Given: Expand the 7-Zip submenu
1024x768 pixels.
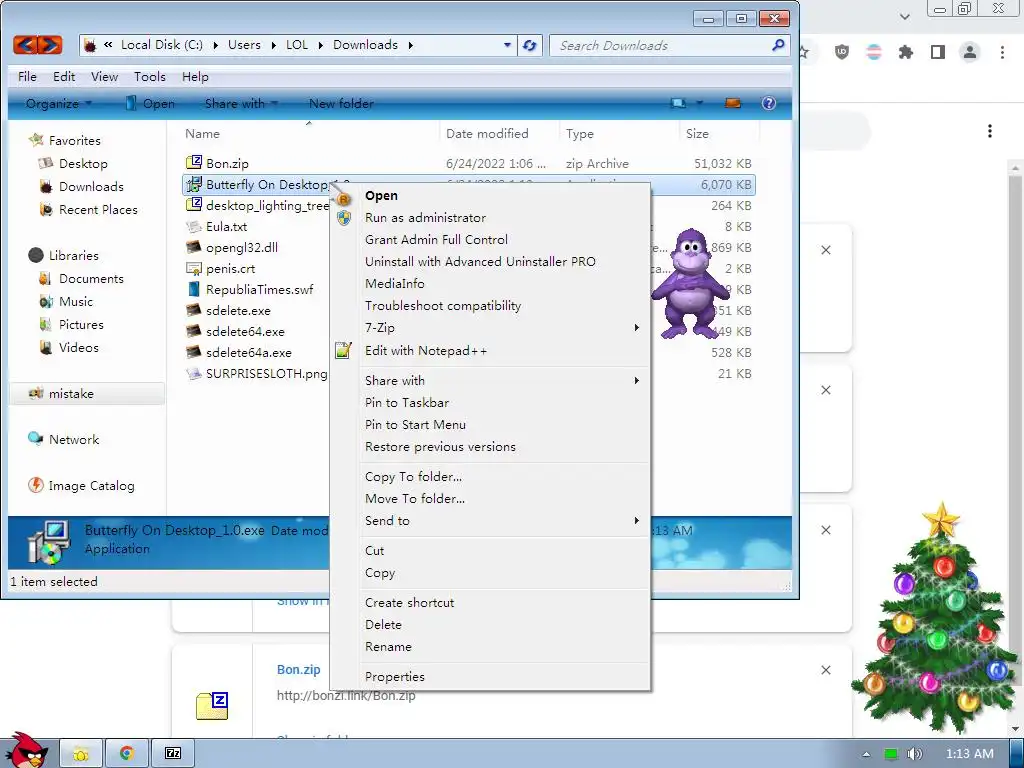Looking at the screenshot, I should click(637, 328).
